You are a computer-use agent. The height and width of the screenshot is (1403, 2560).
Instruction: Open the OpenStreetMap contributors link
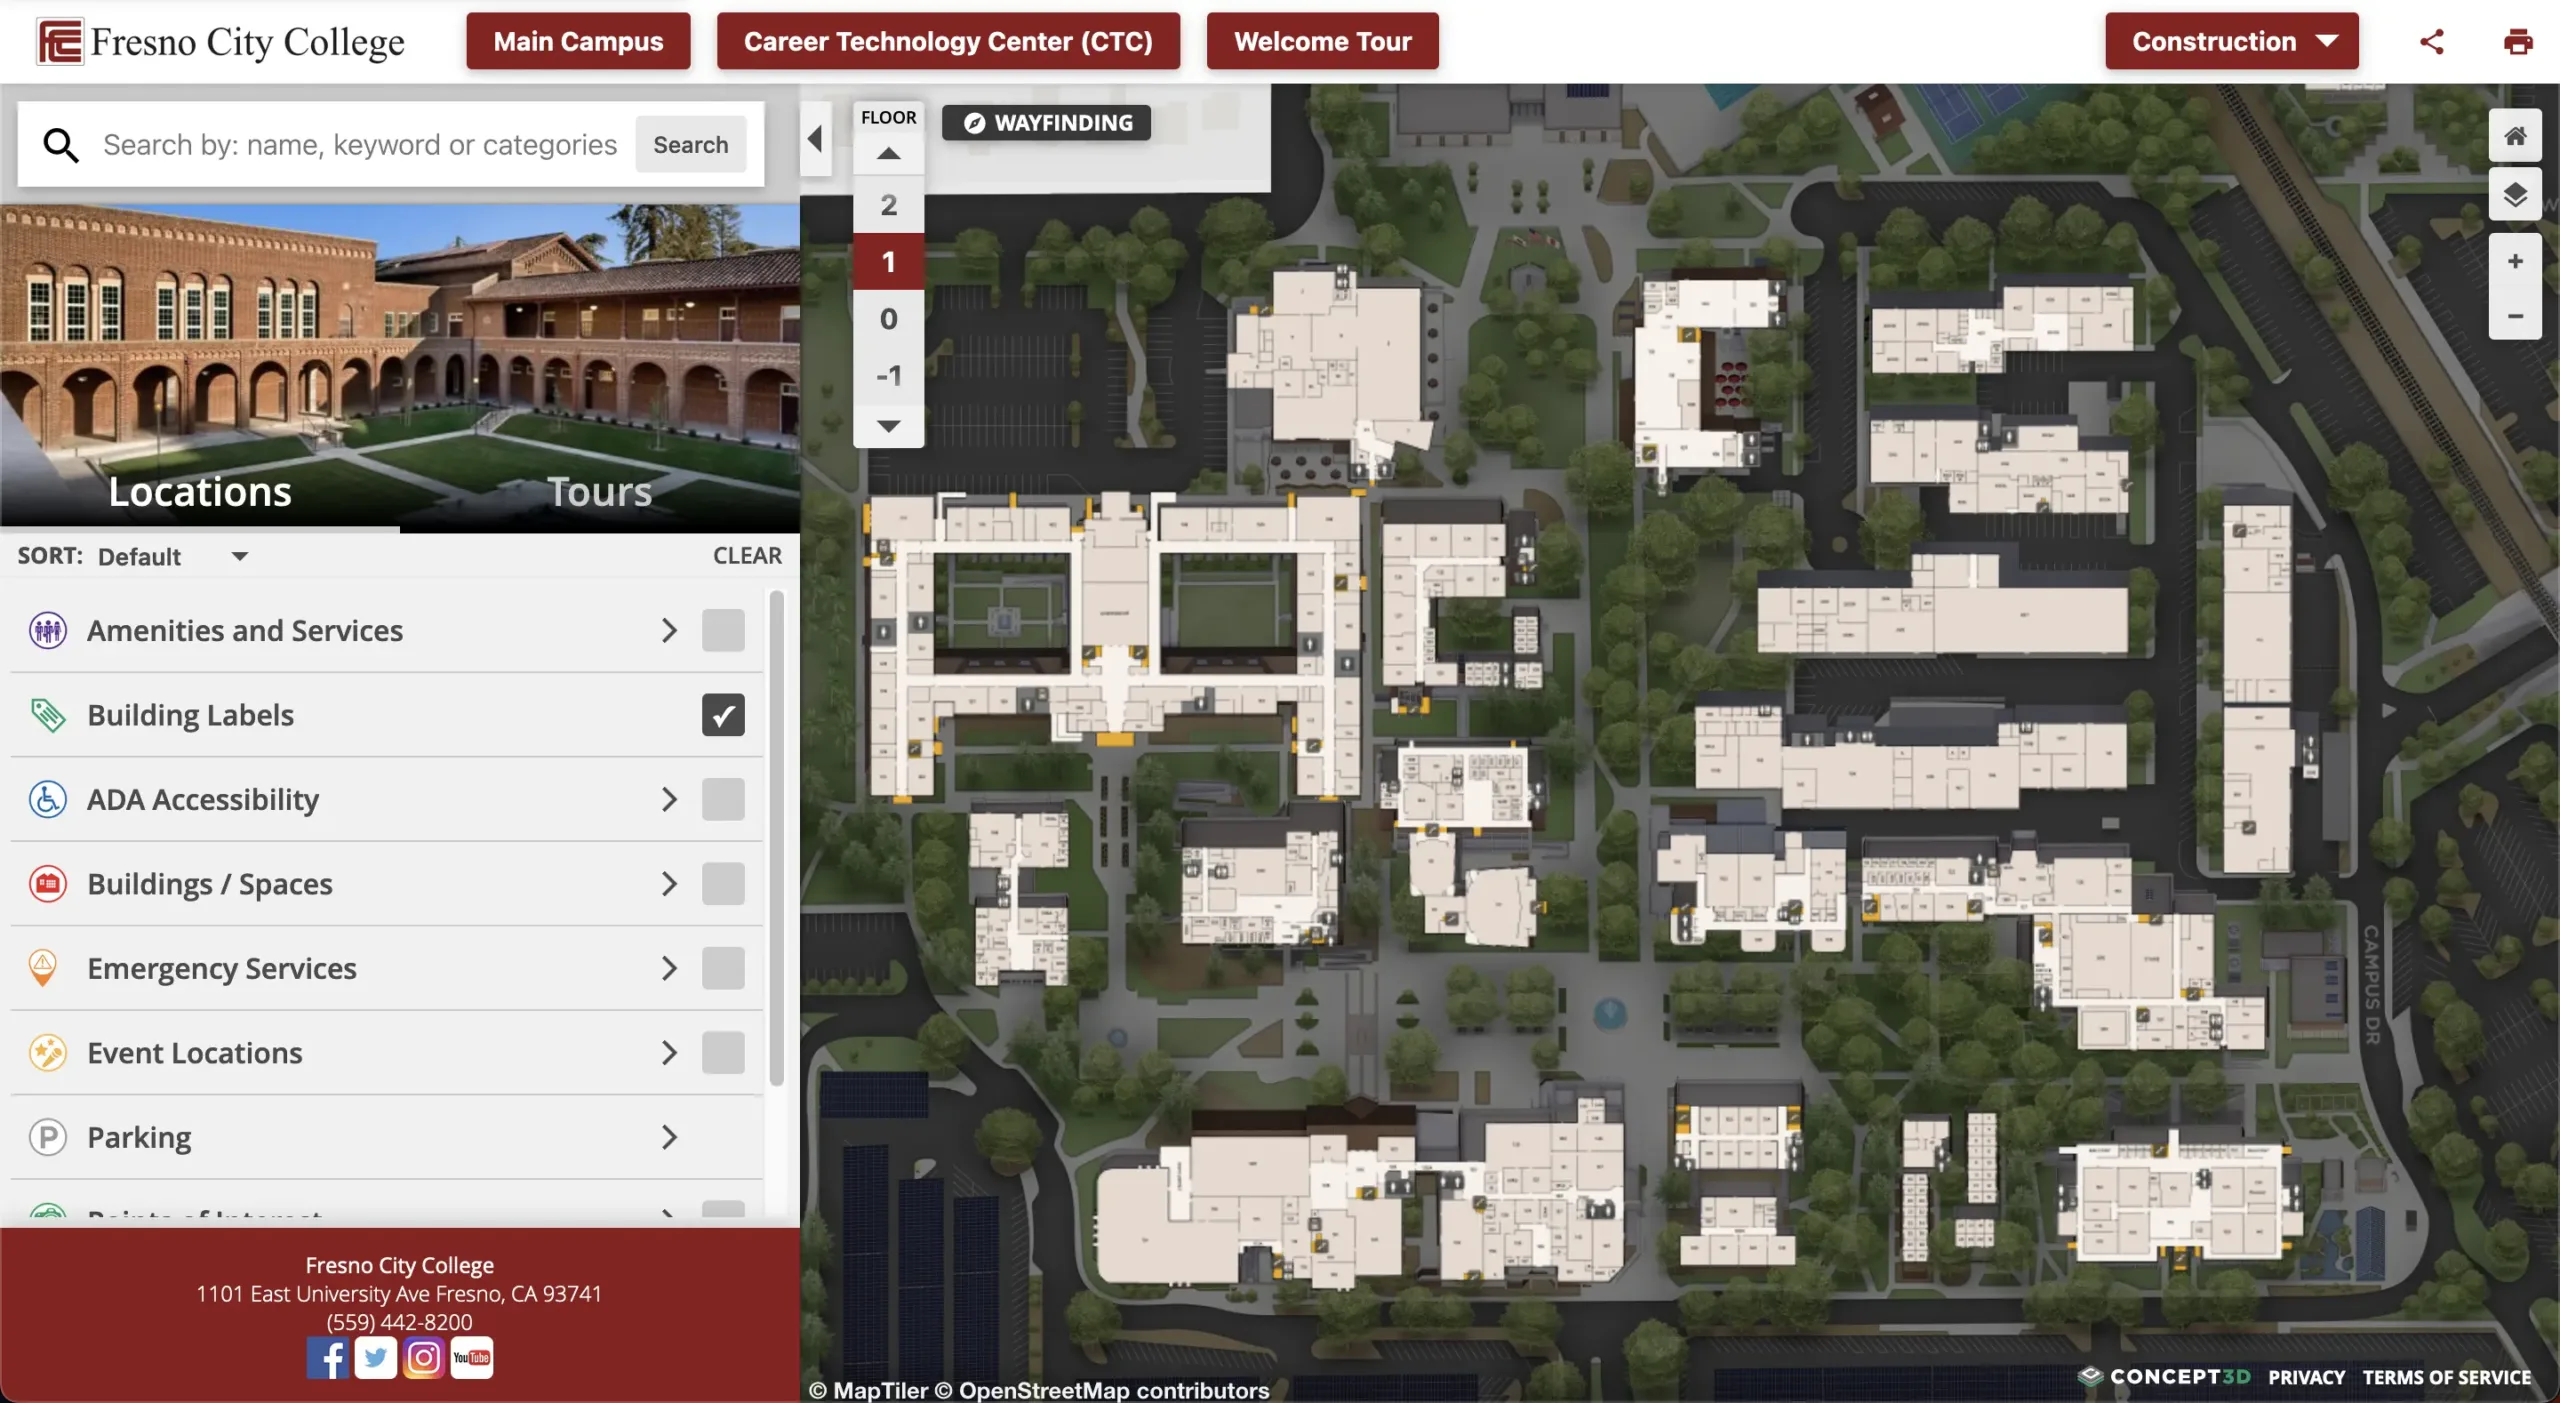tap(1102, 1390)
